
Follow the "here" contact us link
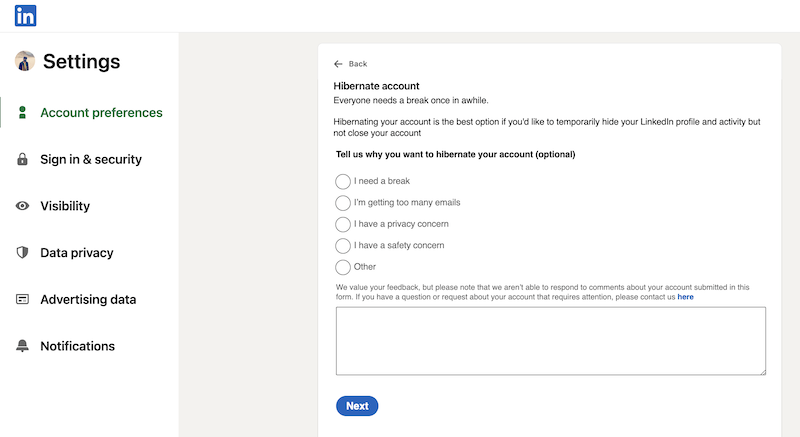685,297
